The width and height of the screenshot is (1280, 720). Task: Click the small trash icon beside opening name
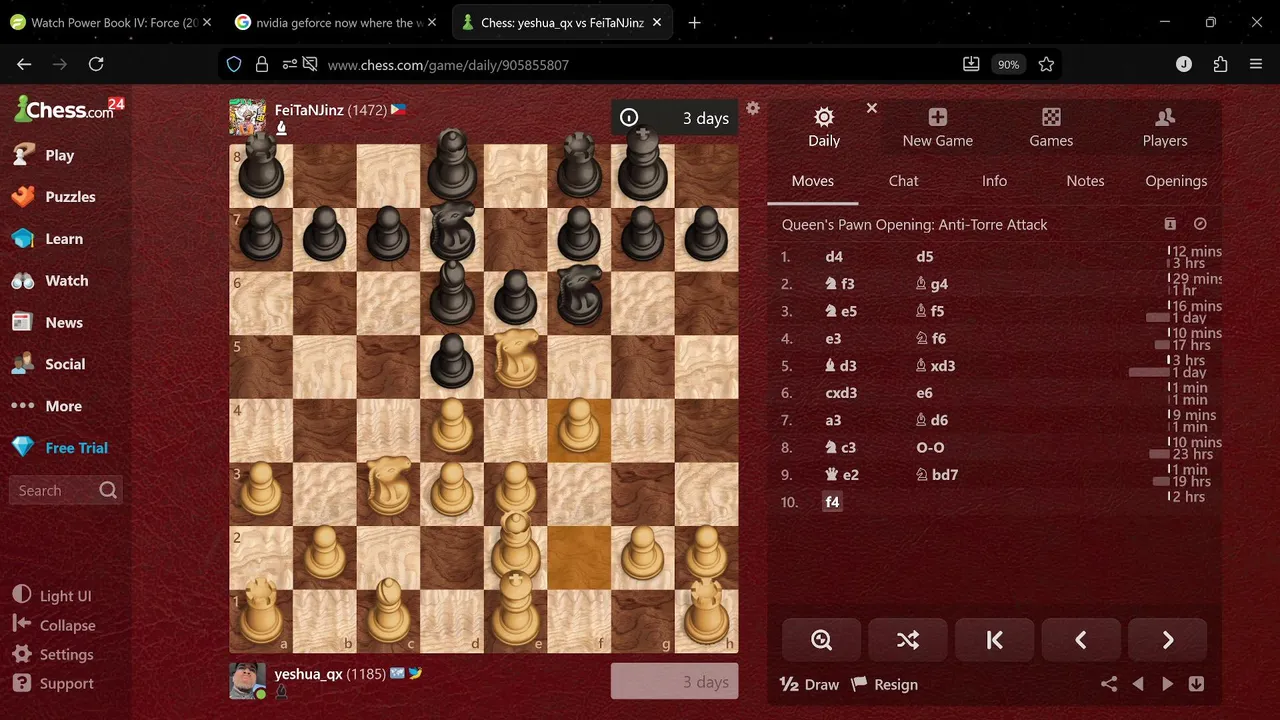(x=1170, y=225)
